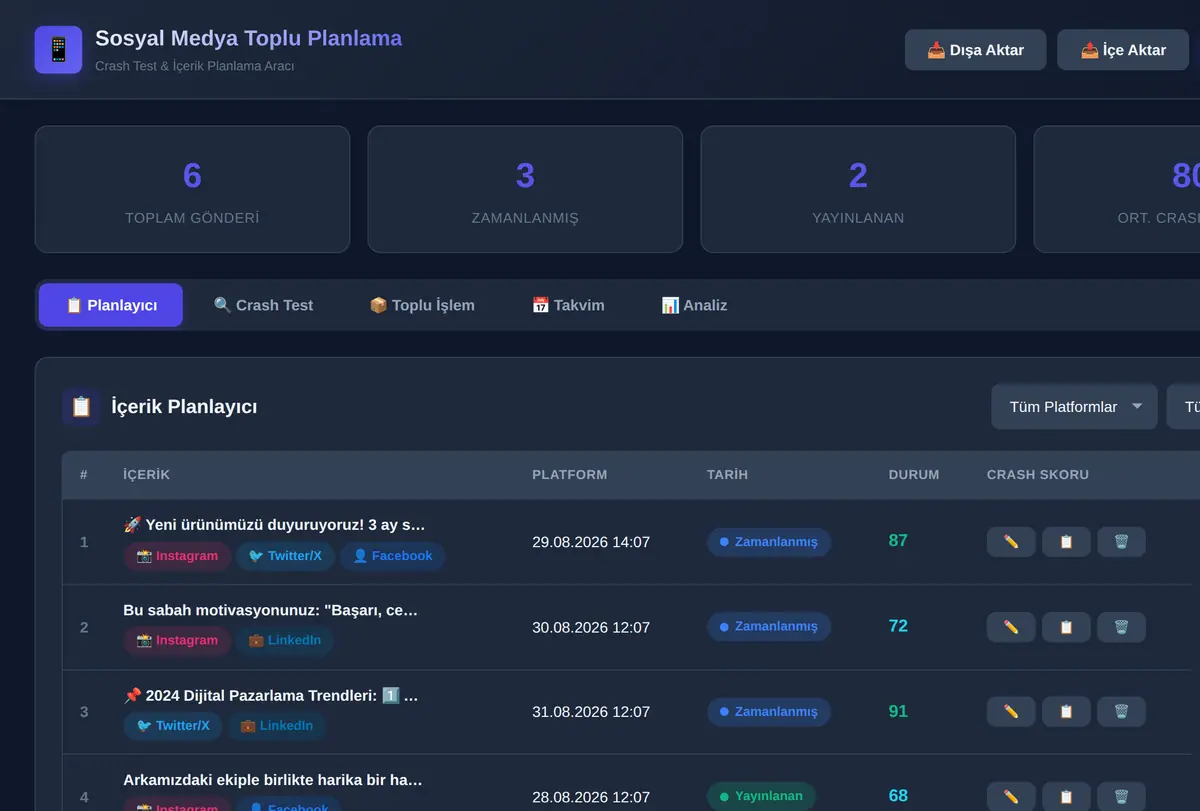This screenshot has width=1200, height=811.
Task: Expand the second filter dropdown beside Tüm Platformlar
Action: [1183, 407]
